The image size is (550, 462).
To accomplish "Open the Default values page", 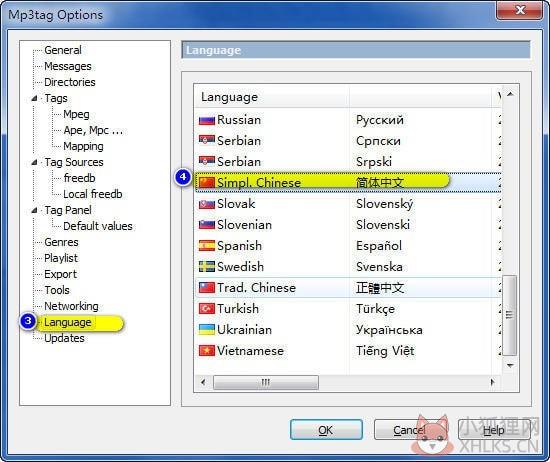I will point(98,226).
